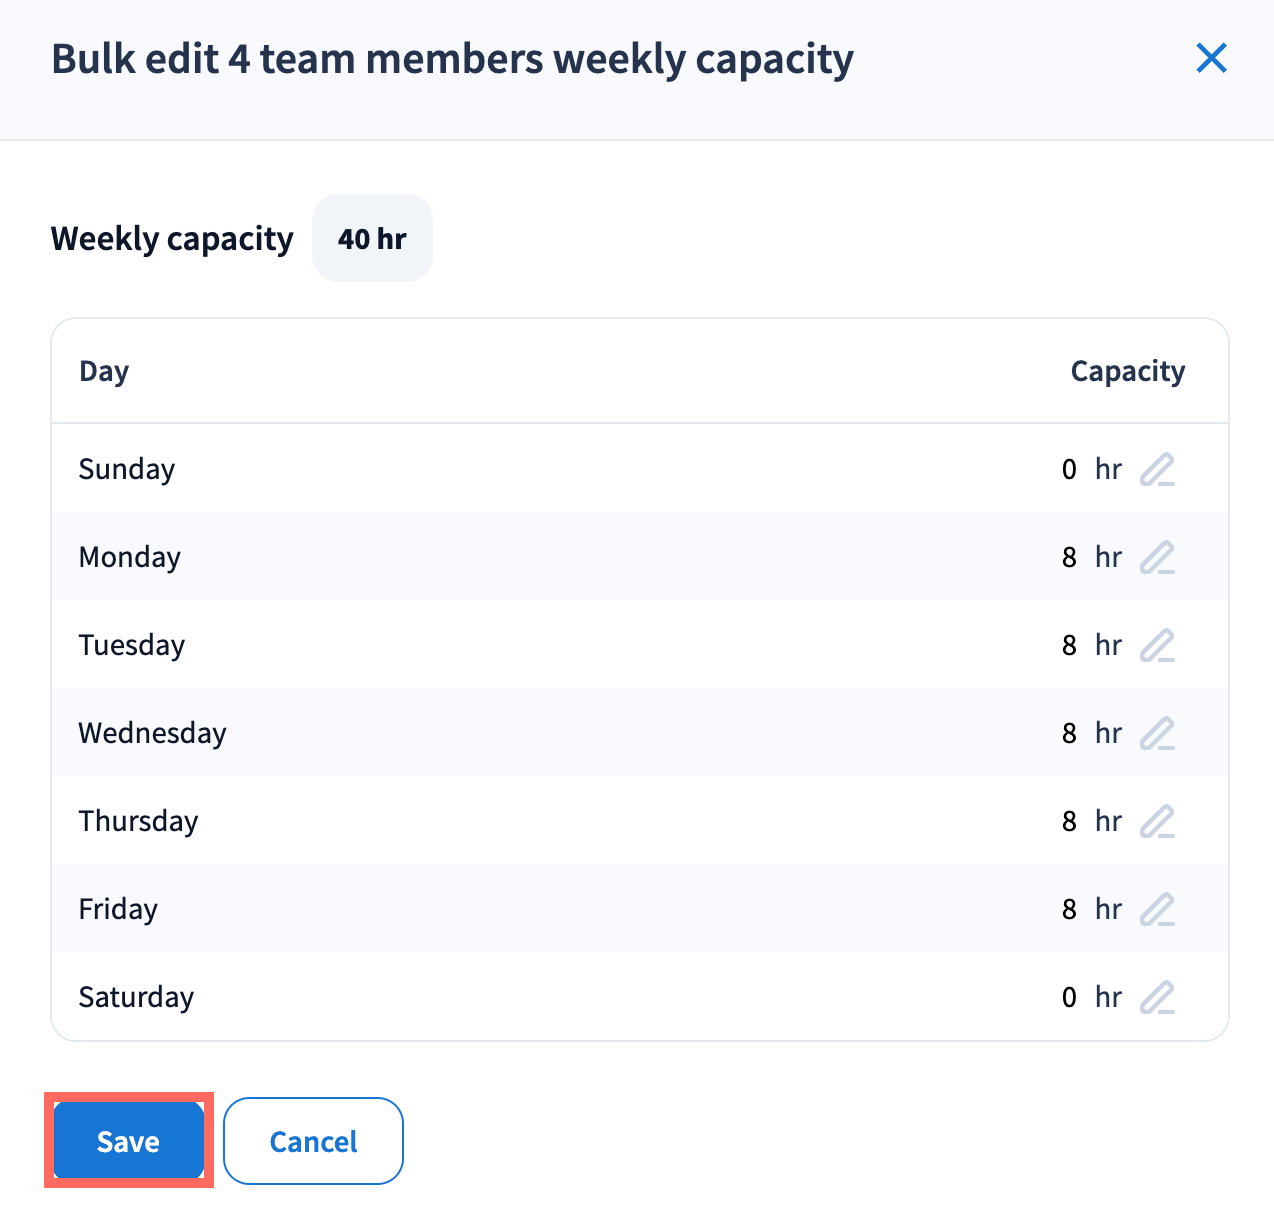The height and width of the screenshot is (1224, 1274).
Task: Edit Monday capacity with the pencil icon
Action: coord(1157,557)
